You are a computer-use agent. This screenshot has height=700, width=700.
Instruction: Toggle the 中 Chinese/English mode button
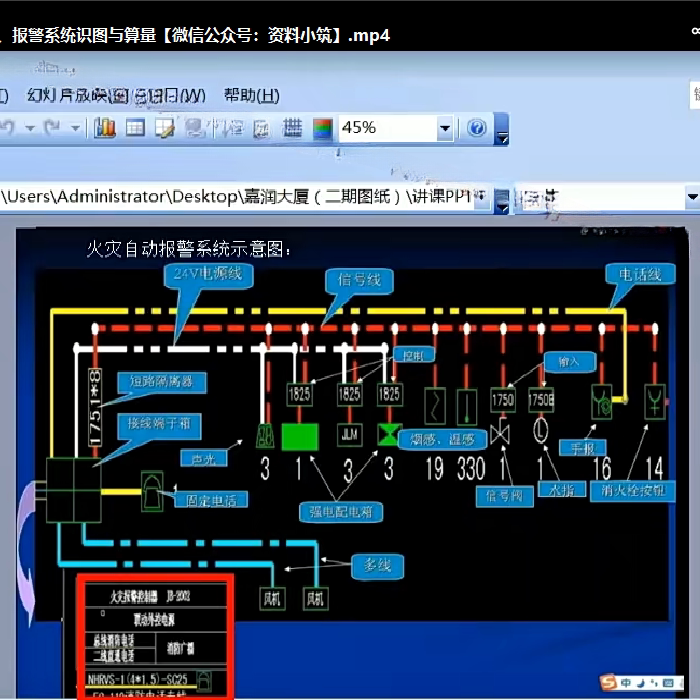[x=626, y=683]
